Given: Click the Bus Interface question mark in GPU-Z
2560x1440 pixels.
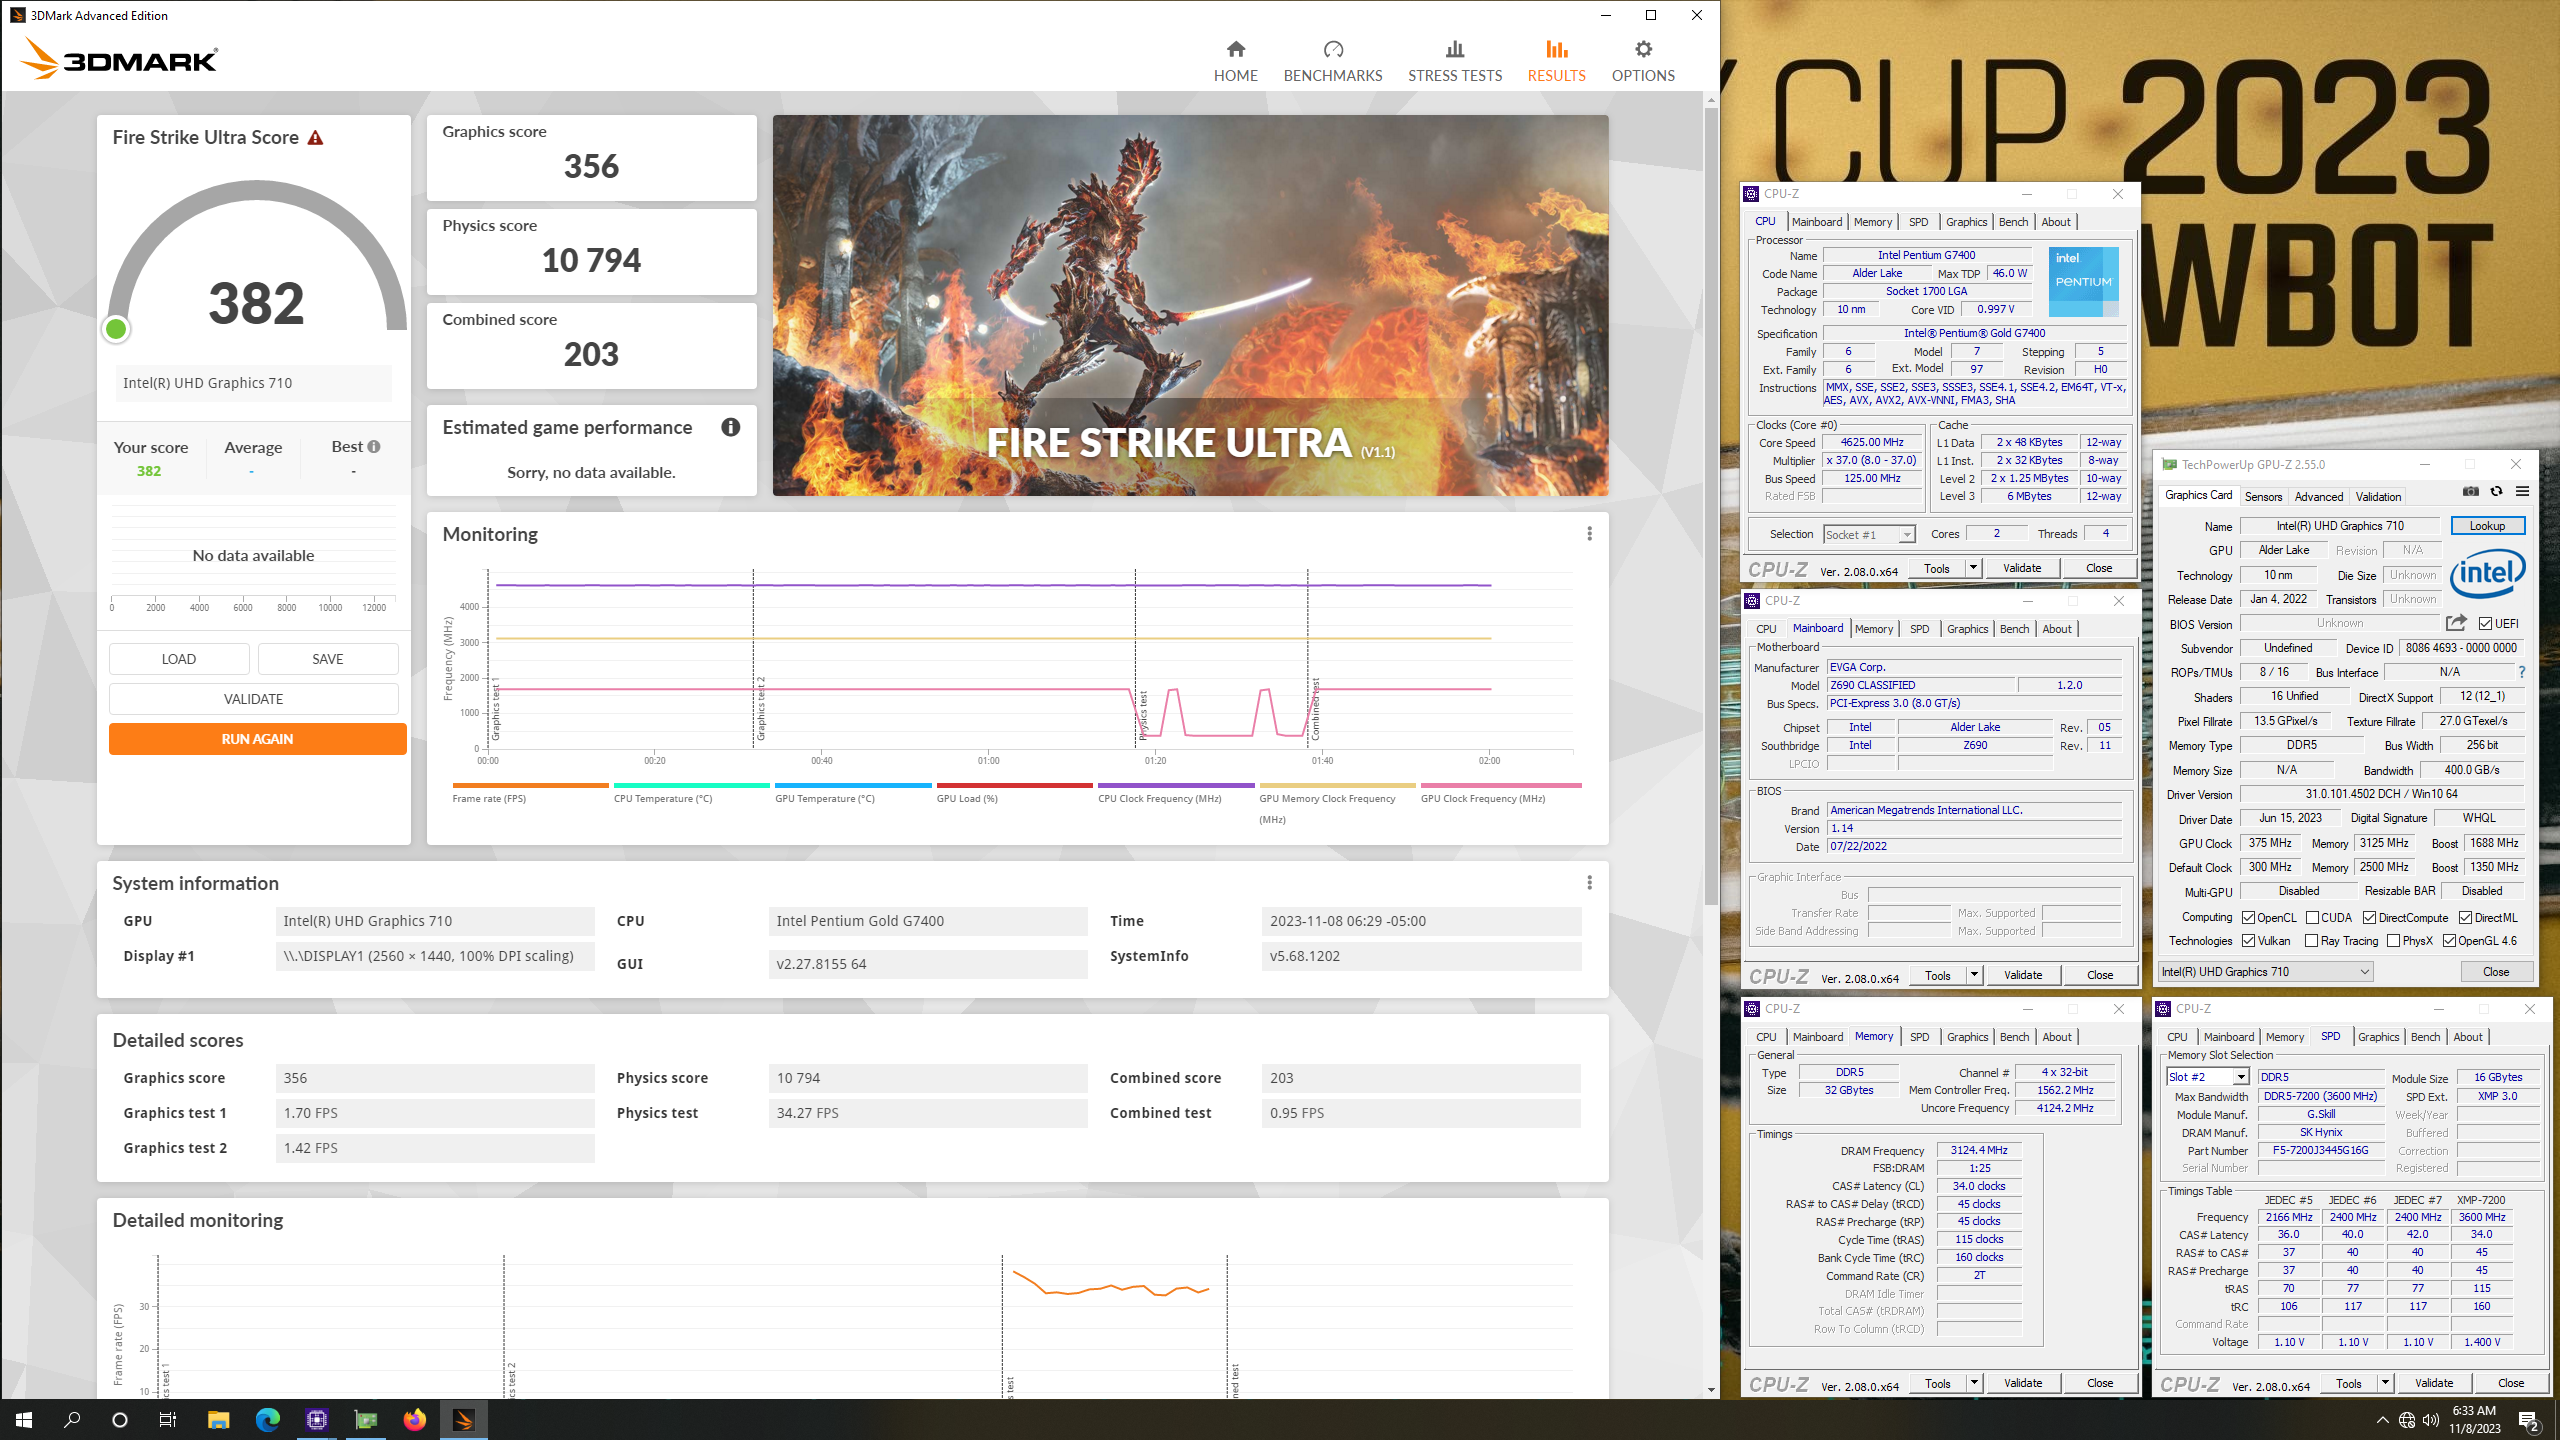Looking at the screenshot, I should (x=2522, y=672).
